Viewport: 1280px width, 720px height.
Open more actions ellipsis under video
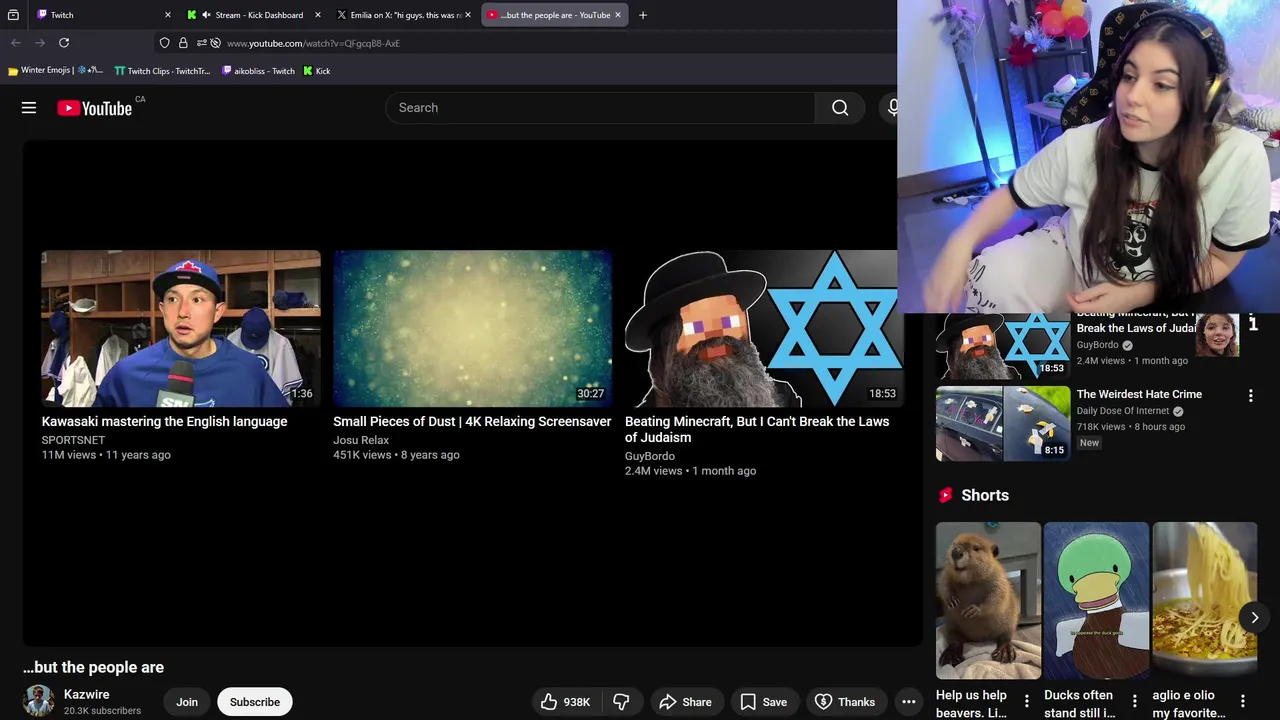click(909, 702)
